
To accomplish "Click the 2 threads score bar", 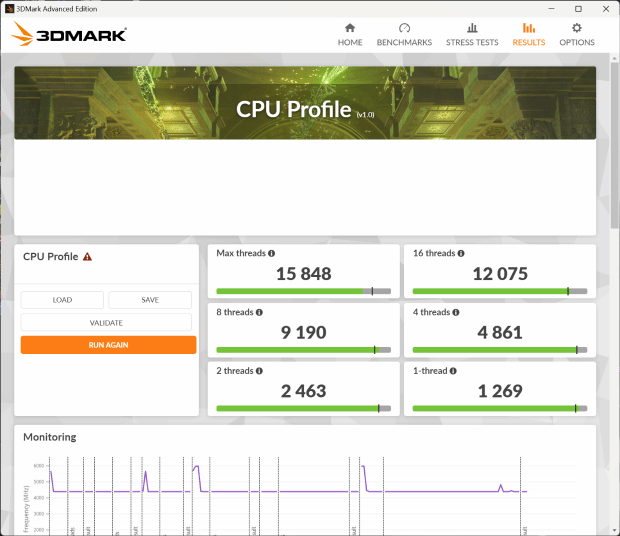I will pyautogui.click(x=304, y=408).
